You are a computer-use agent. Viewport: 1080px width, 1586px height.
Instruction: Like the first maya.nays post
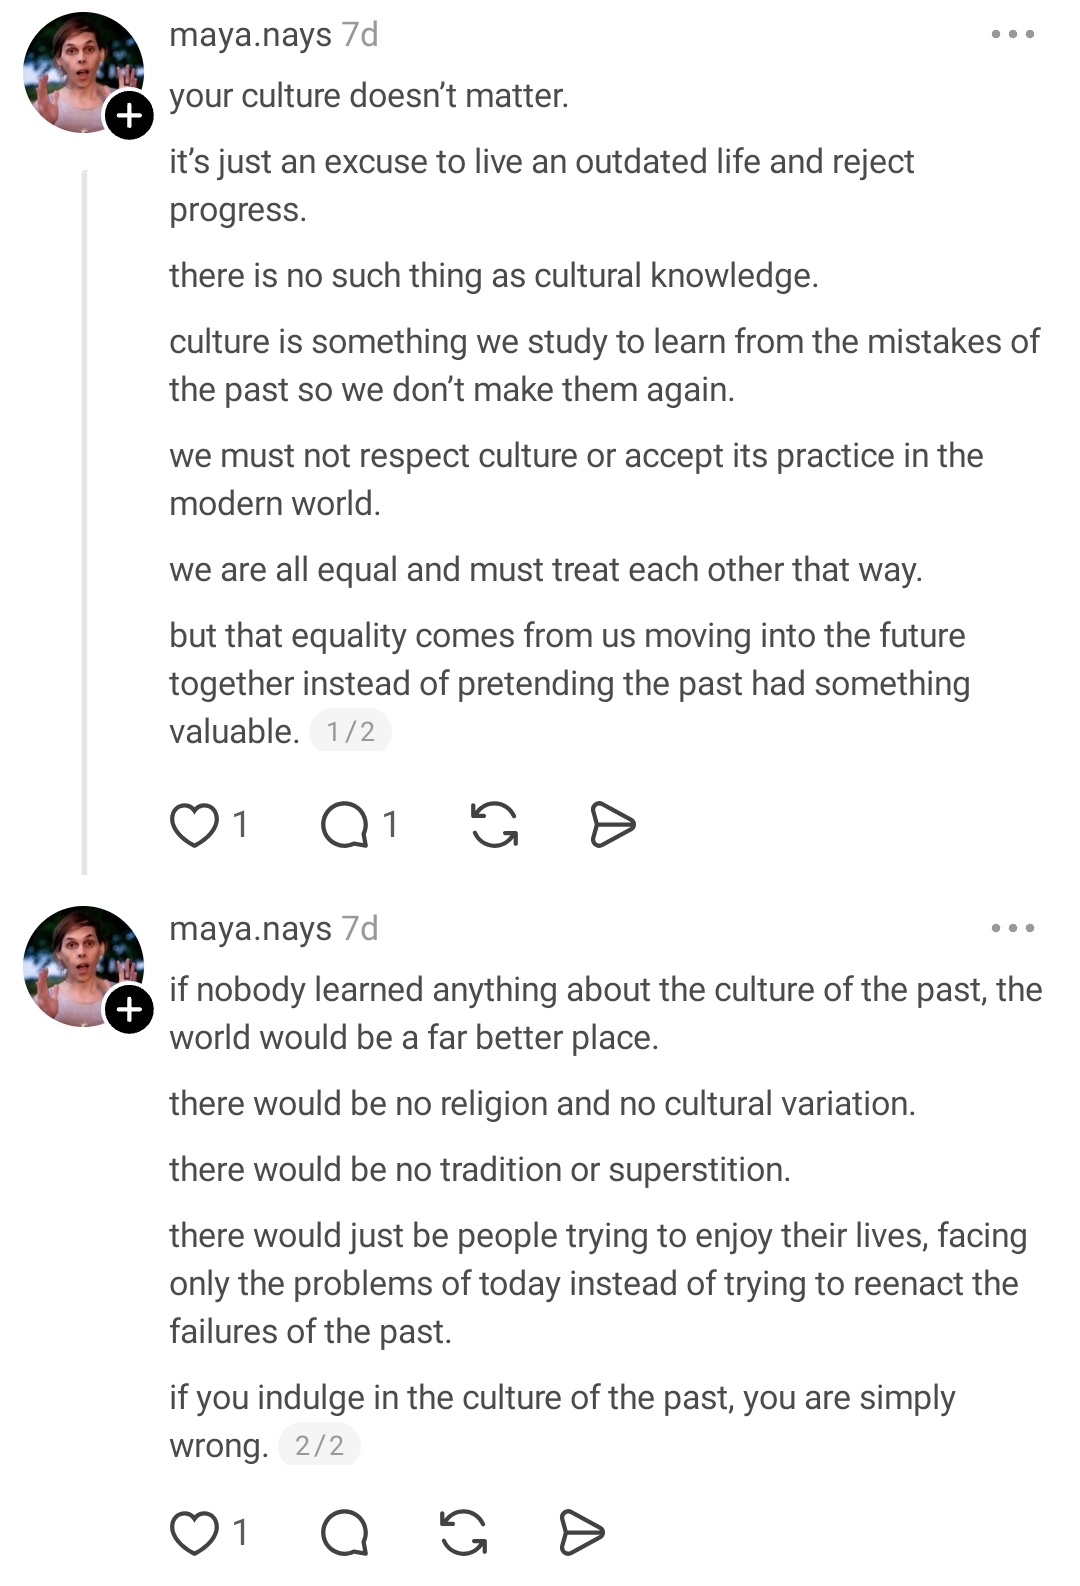click(194, 825)
